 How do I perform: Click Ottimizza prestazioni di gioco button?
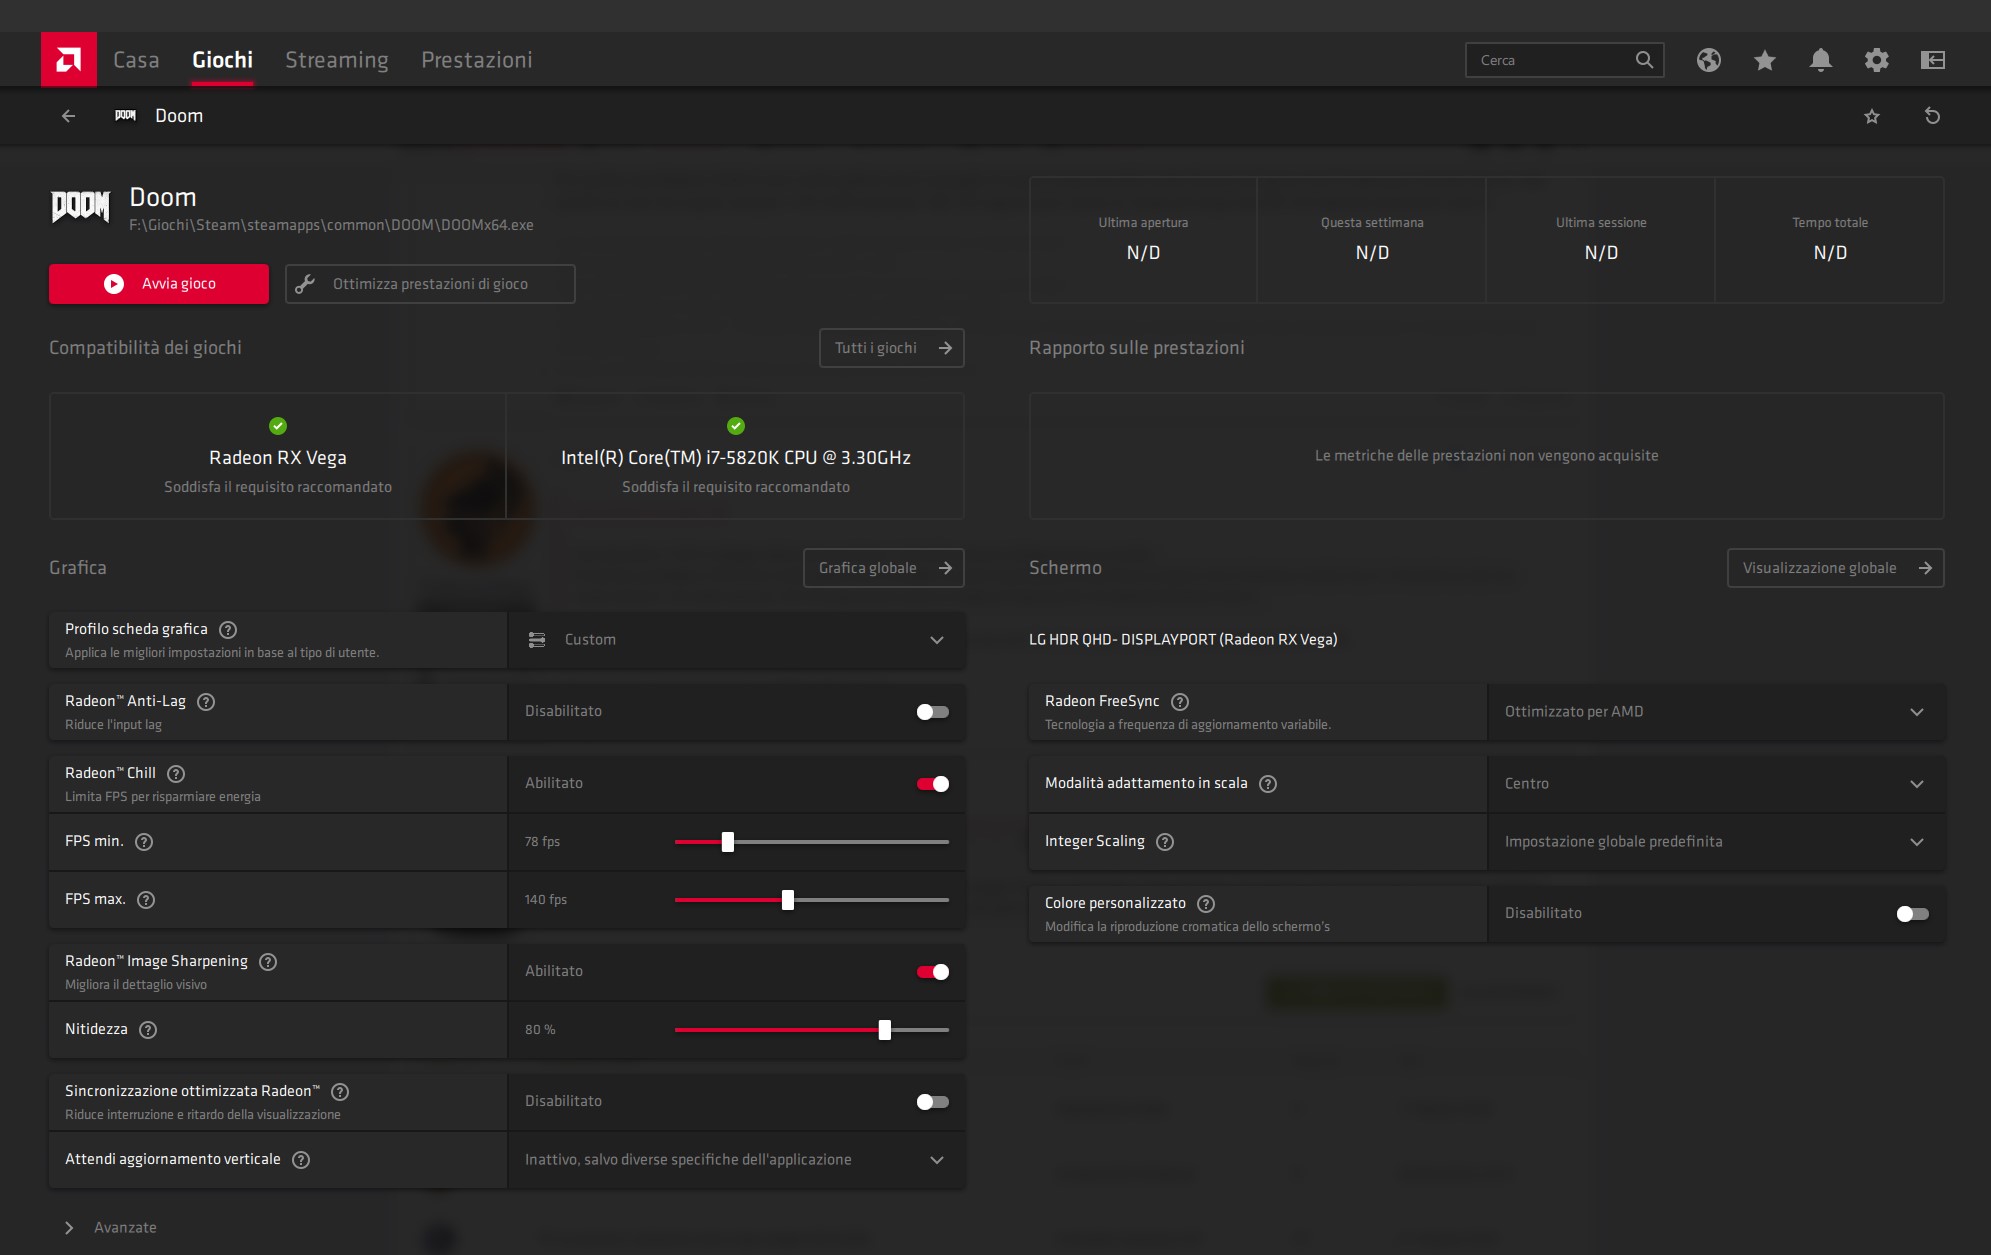(430, 284)
